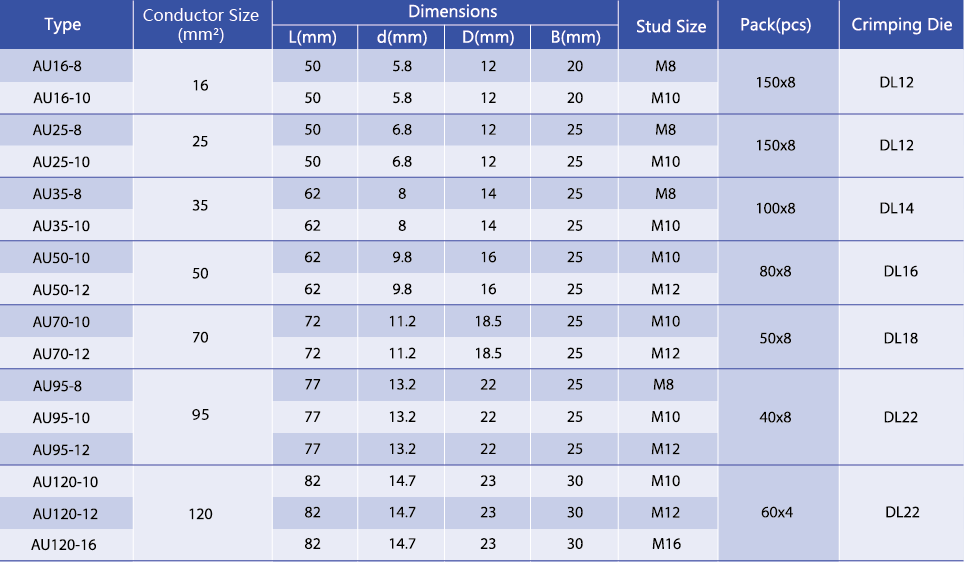This screenshot has height=562, width=964.
Task: Select the AU35-8 type cell
Action: (x=66, y=194)
